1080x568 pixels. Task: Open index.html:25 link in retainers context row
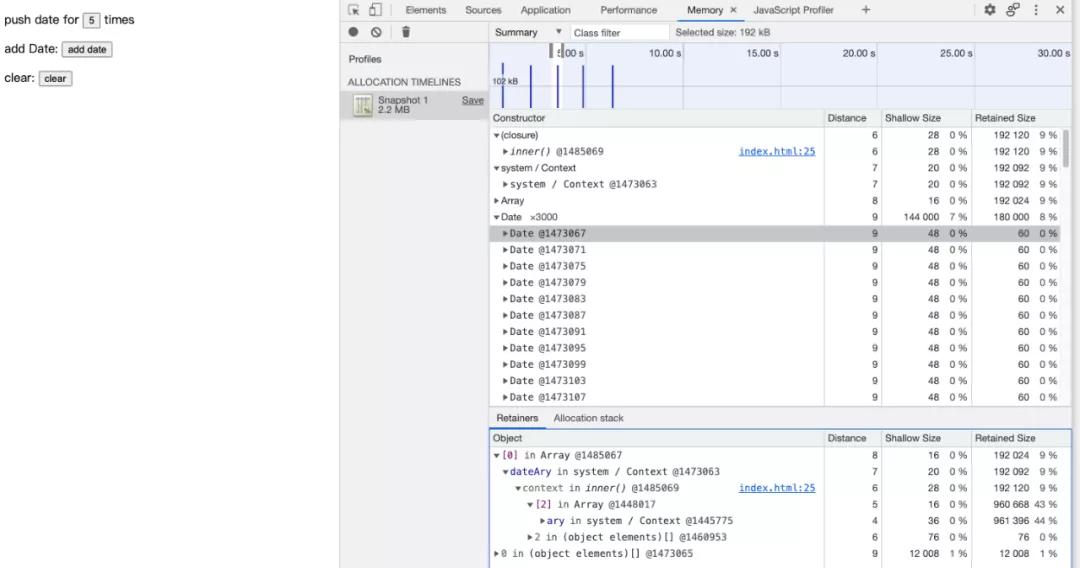tap(777, 488)
